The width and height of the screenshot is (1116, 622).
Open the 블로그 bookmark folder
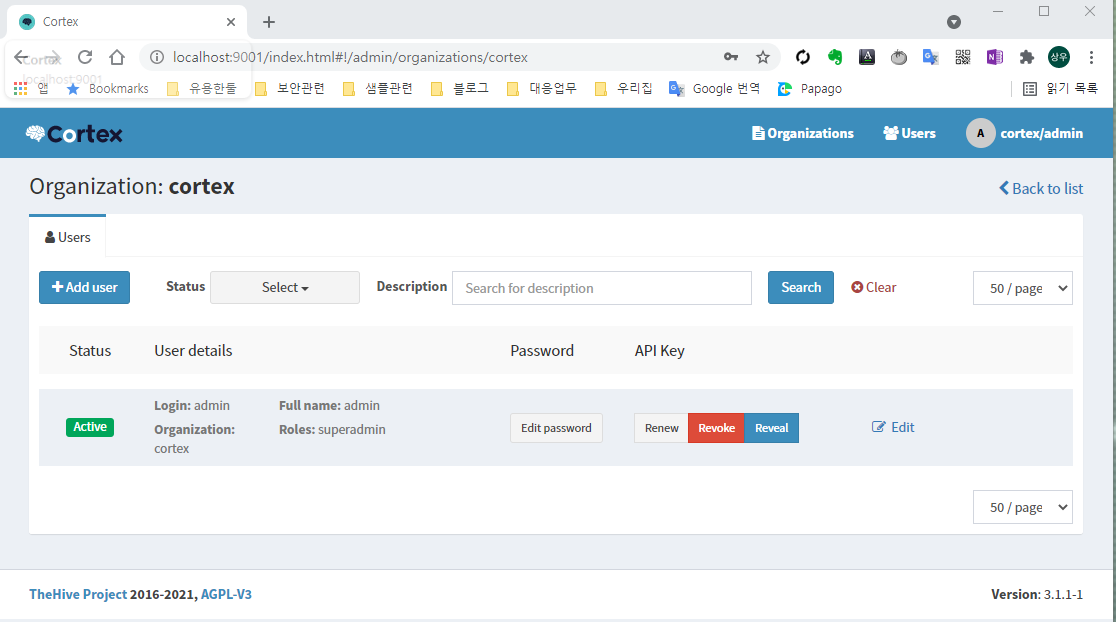pyautogui.click(x=460, y=88)
